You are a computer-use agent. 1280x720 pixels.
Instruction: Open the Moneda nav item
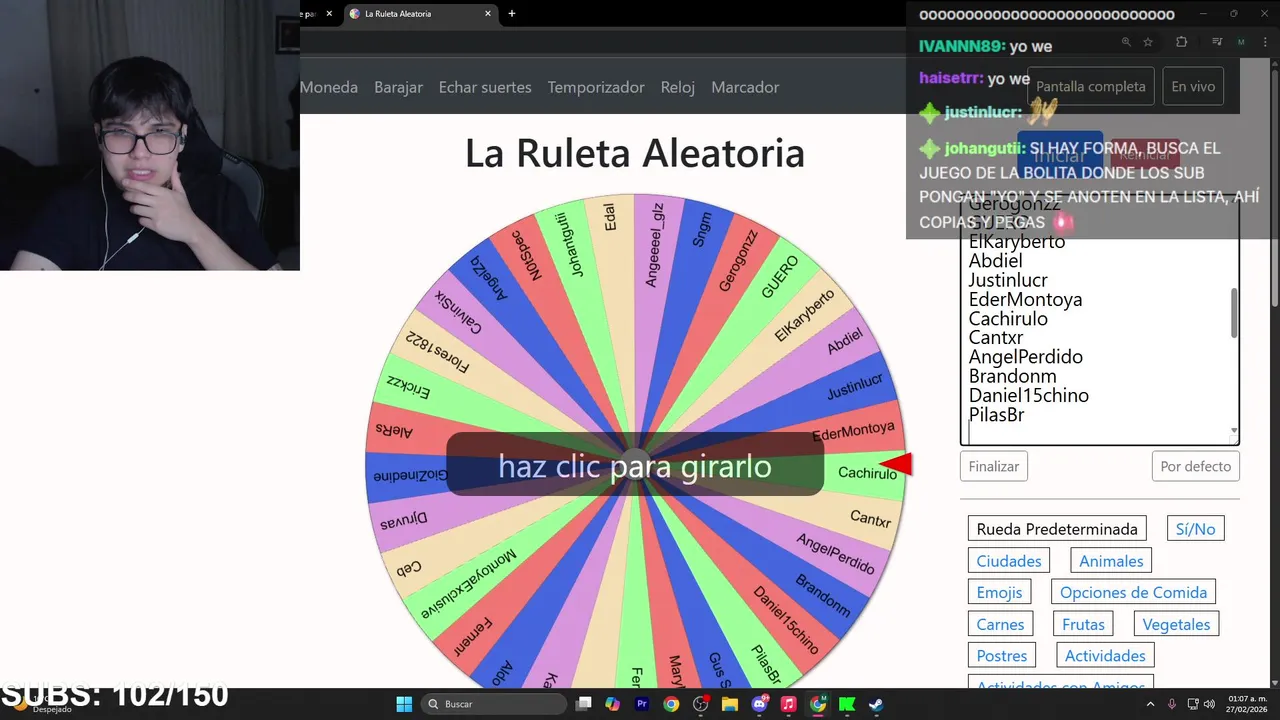[x=329, y=87]
